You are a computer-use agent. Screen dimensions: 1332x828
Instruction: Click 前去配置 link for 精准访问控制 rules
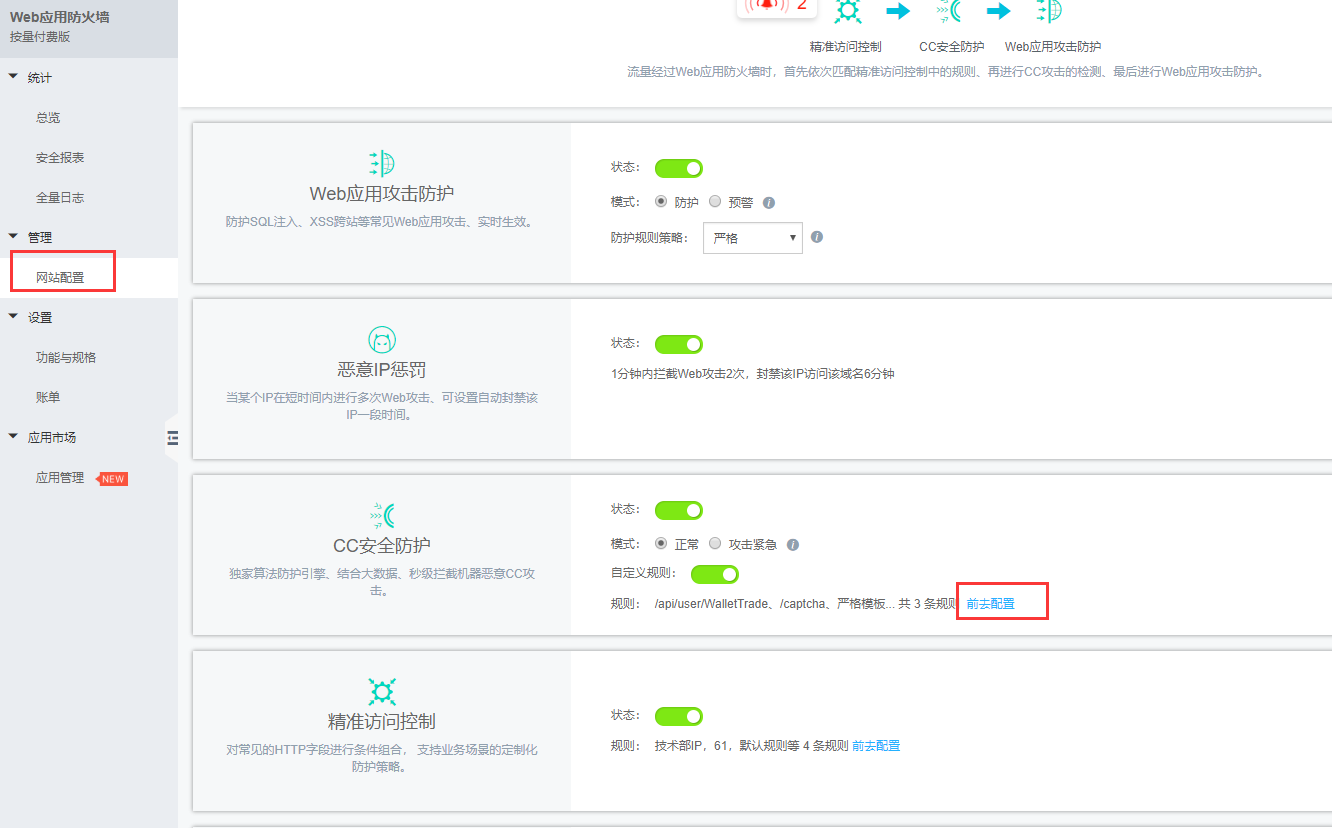[x=876, y=746]
